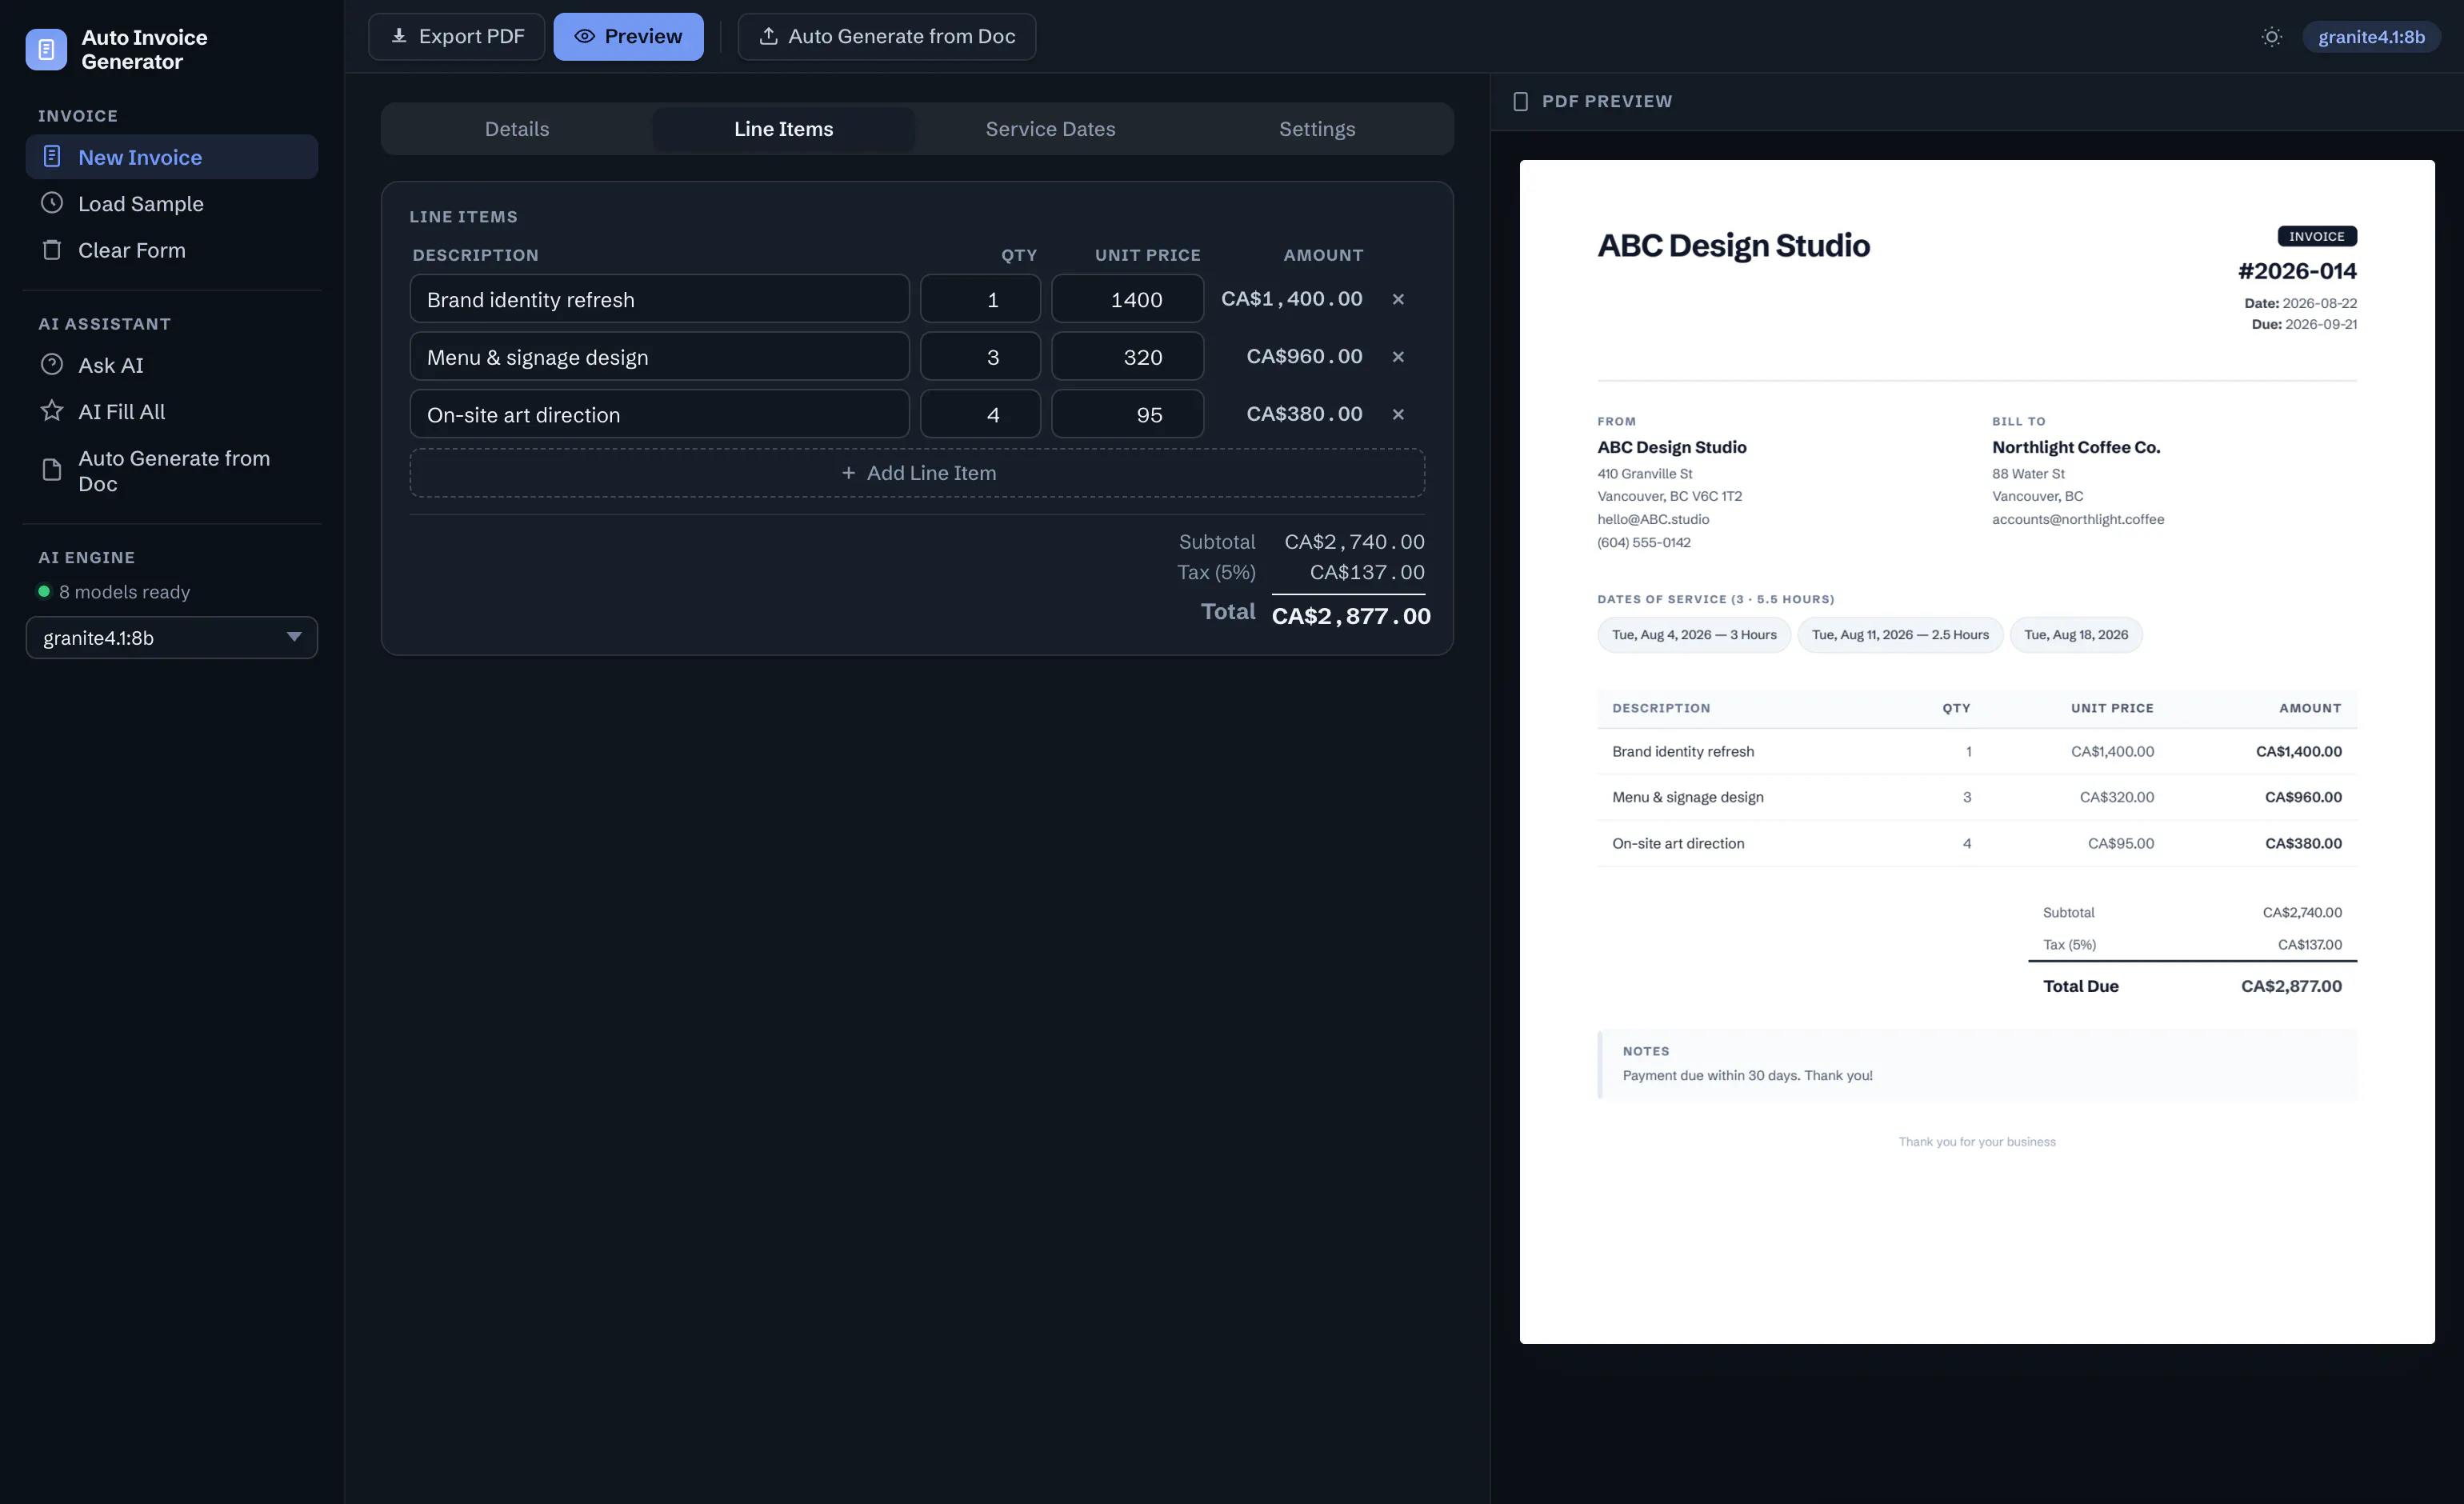Click the unit price field showing 95
The width and height of the screenshot is (2464, 1504).
coord(1128,414)
